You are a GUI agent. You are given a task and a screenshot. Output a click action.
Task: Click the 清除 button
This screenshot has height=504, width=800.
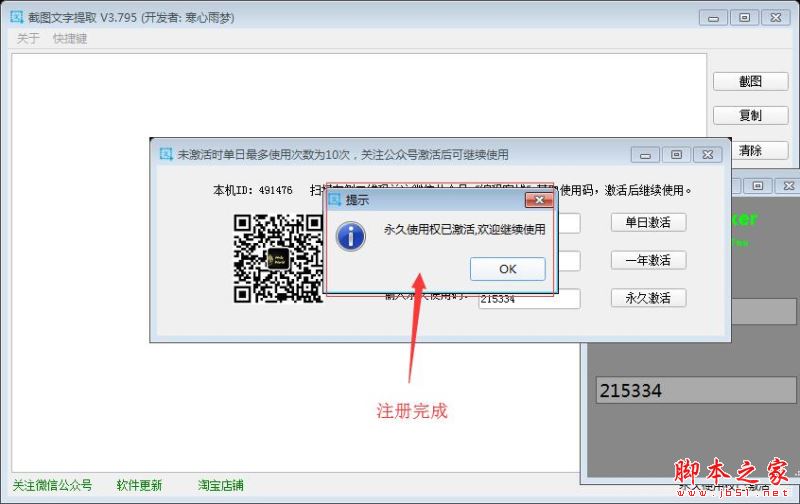point(750,150)
